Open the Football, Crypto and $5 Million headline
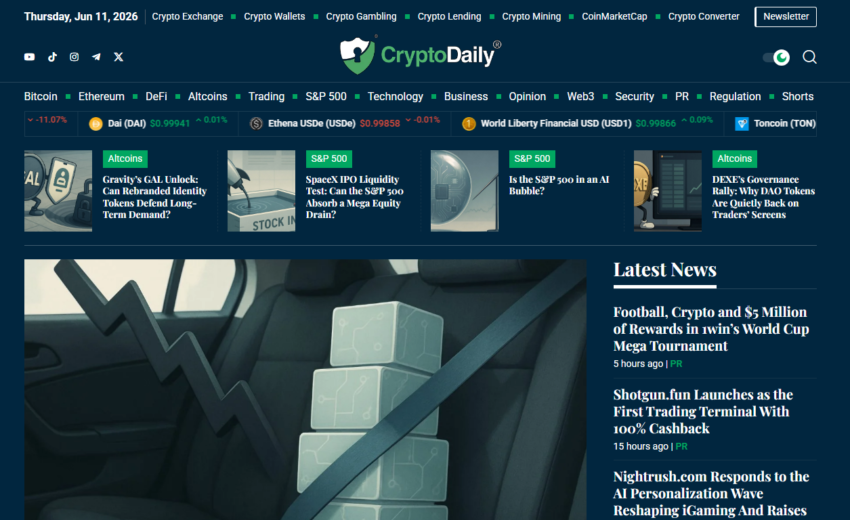 coord(711,329)
